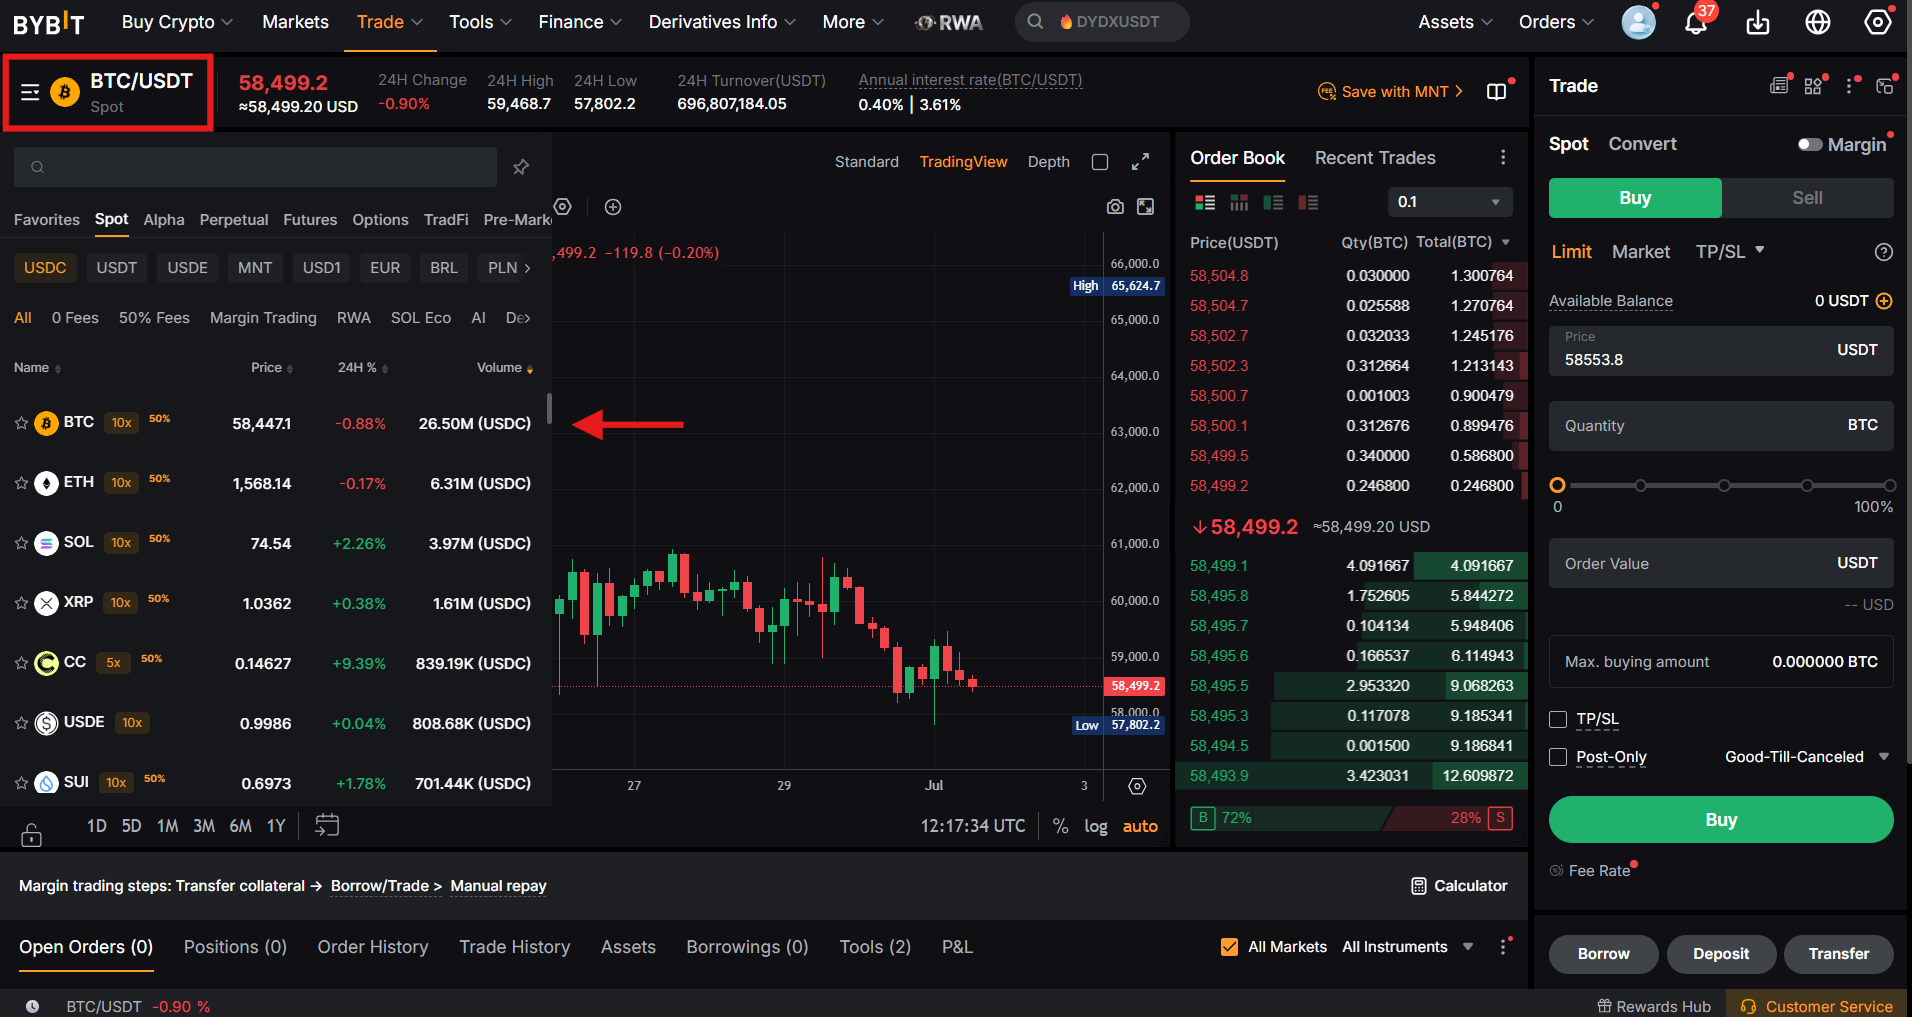This screenshot has height=1017, width=1912.
Task: Select the Market order type tab
Action: (x=1641, y=252)
